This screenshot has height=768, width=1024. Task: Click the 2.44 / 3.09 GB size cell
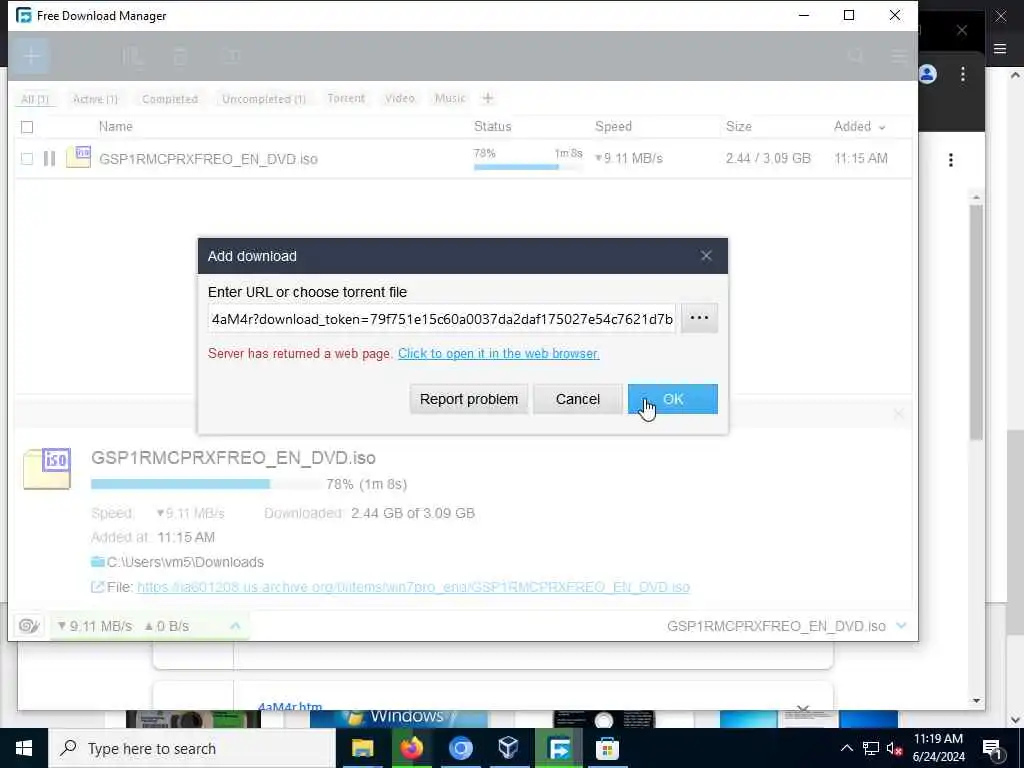[x=768, y=159]
